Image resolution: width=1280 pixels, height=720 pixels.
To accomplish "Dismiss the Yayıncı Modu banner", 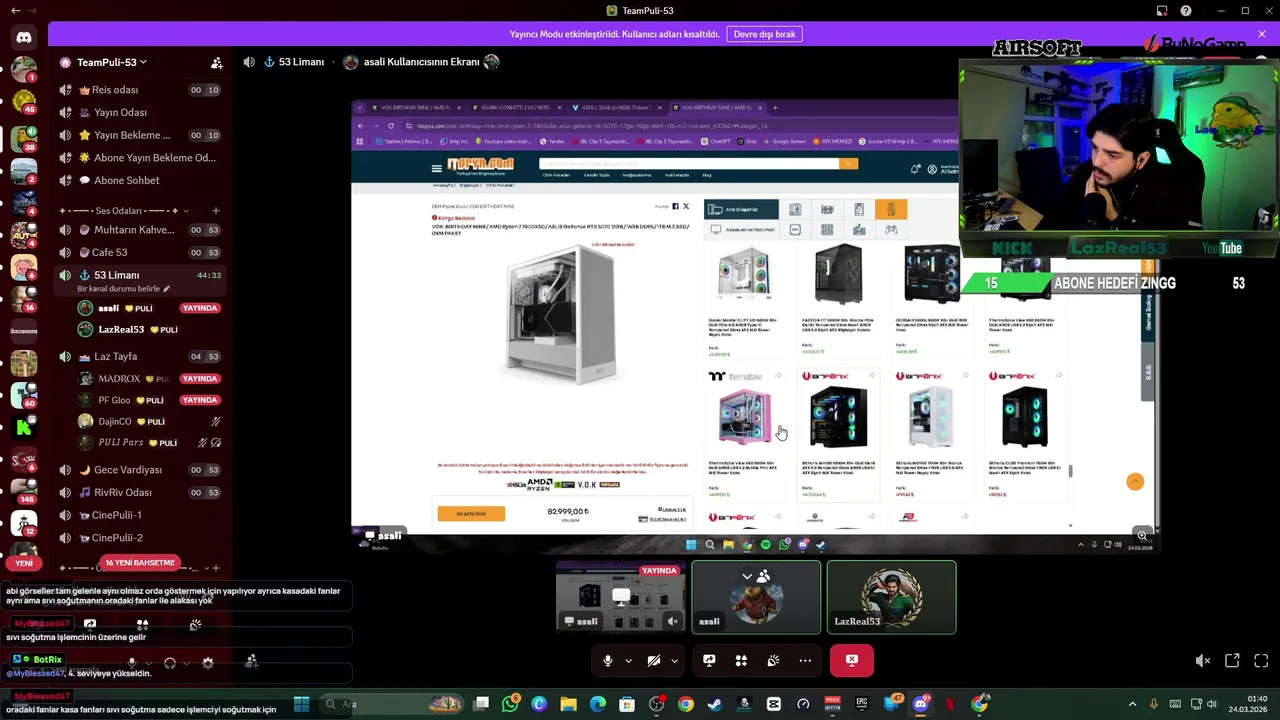I will (1261, 34).
